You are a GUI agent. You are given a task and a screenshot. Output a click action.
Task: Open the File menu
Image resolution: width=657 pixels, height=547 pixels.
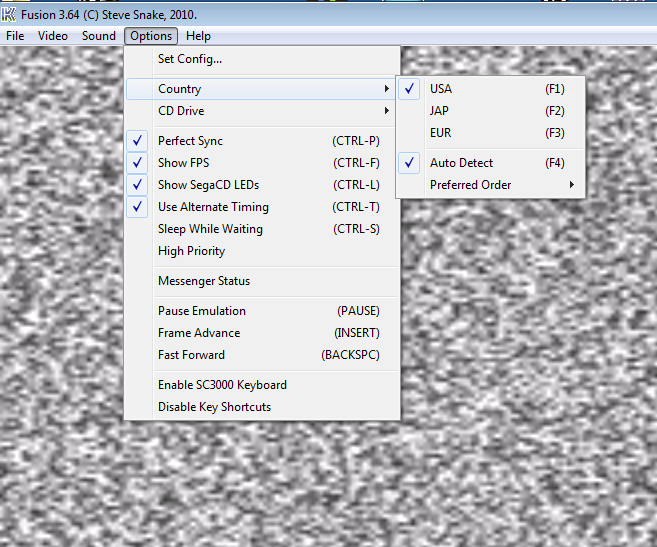[x=15, y=36]
